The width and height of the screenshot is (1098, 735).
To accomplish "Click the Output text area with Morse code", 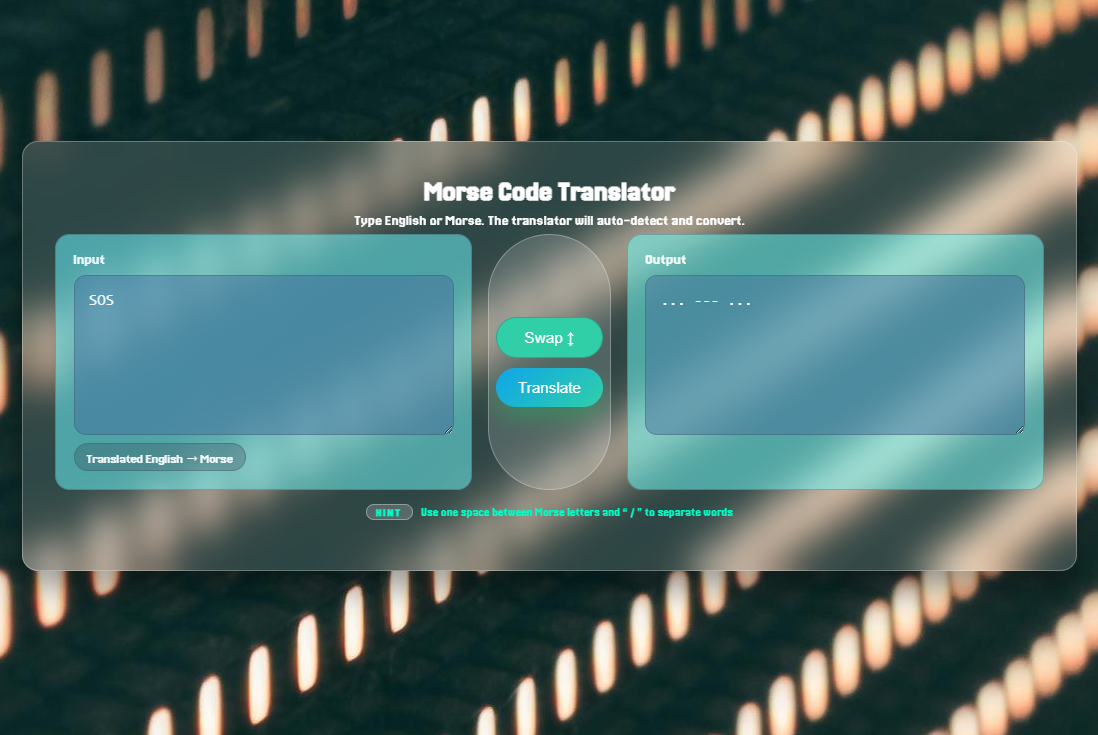I will click(835, 355).
